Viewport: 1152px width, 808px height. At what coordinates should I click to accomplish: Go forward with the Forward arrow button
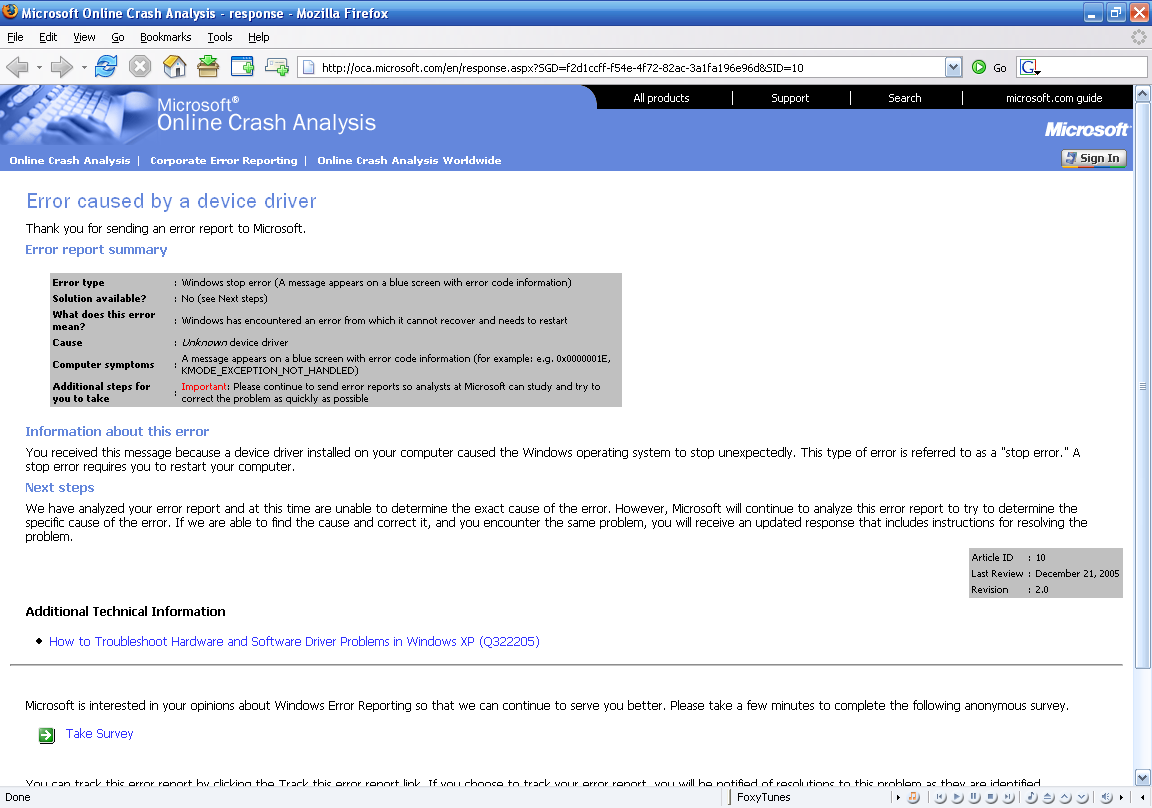62,67
